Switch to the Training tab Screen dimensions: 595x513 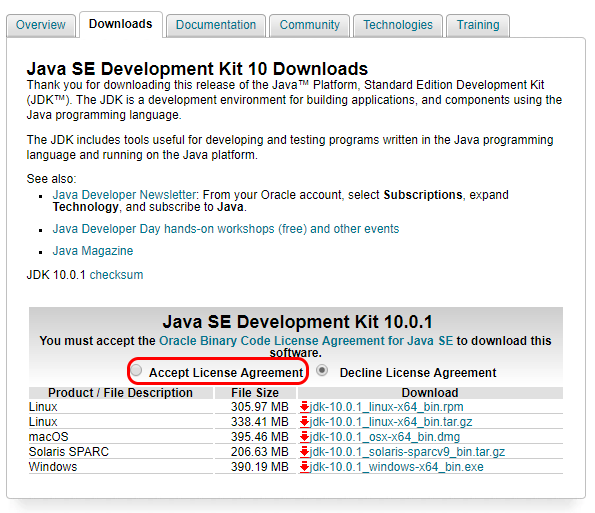(478, 25)
